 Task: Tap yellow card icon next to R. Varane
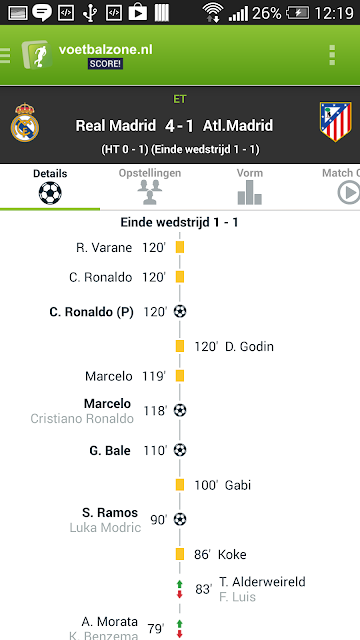[x=180, y=247]
